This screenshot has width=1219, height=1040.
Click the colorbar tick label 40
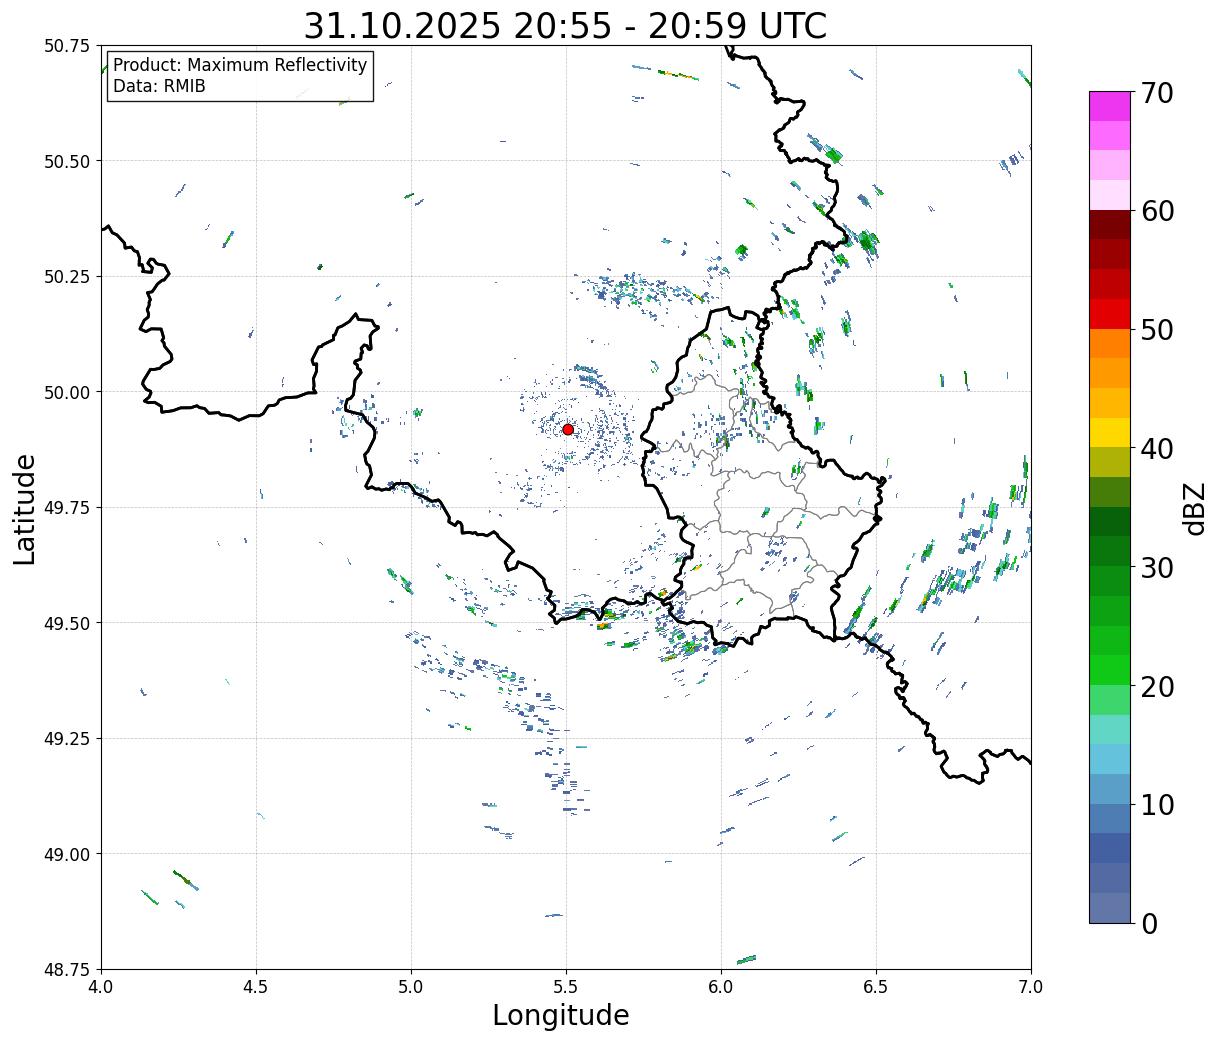(x=1156, y=449)
